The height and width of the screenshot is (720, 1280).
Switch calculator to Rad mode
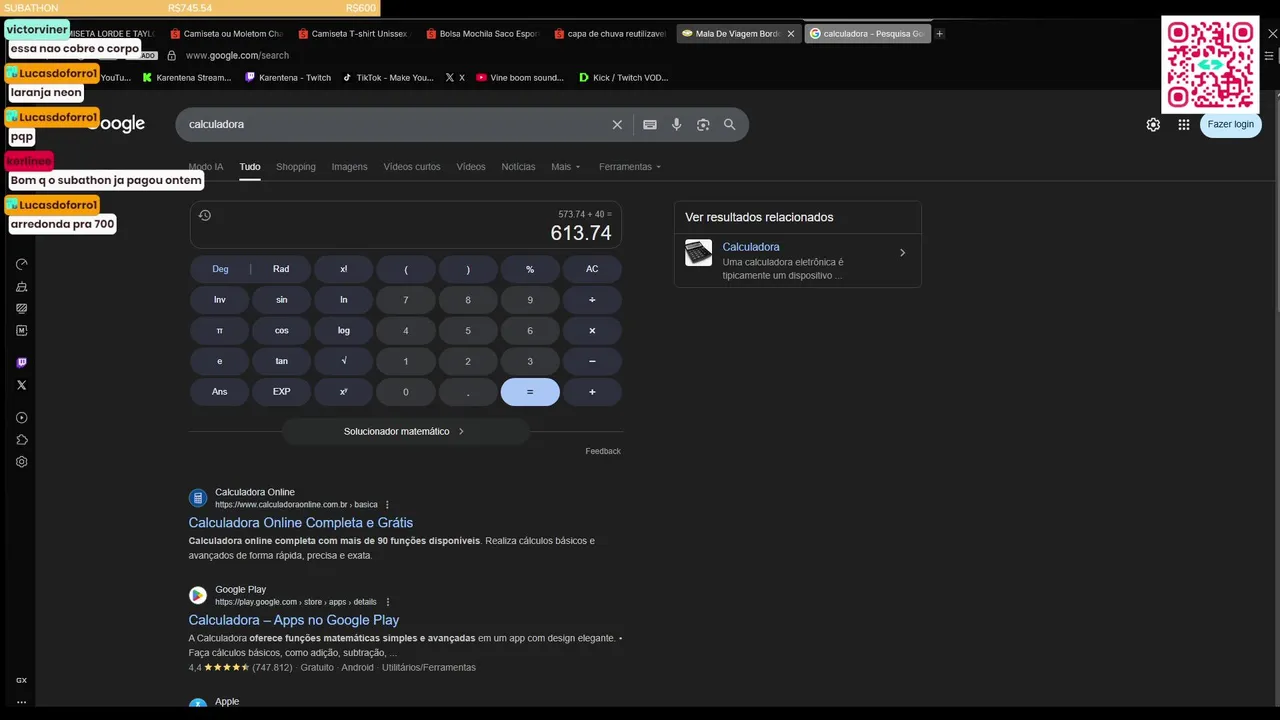[281, 269]
